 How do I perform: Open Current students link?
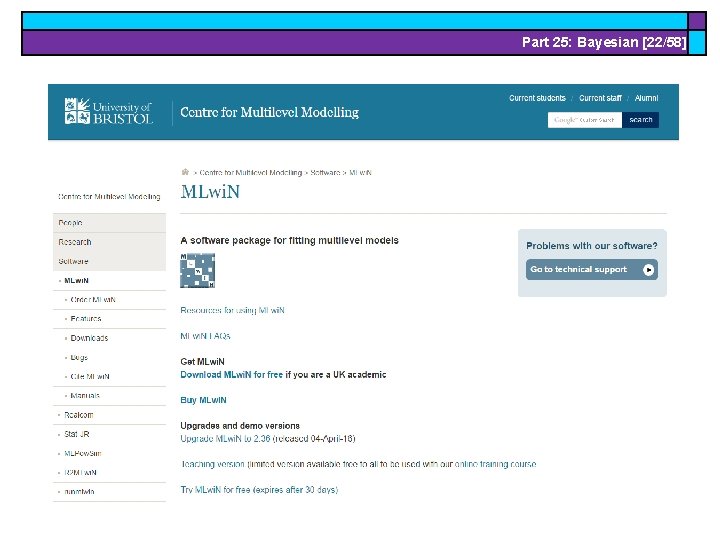[537, 98]
